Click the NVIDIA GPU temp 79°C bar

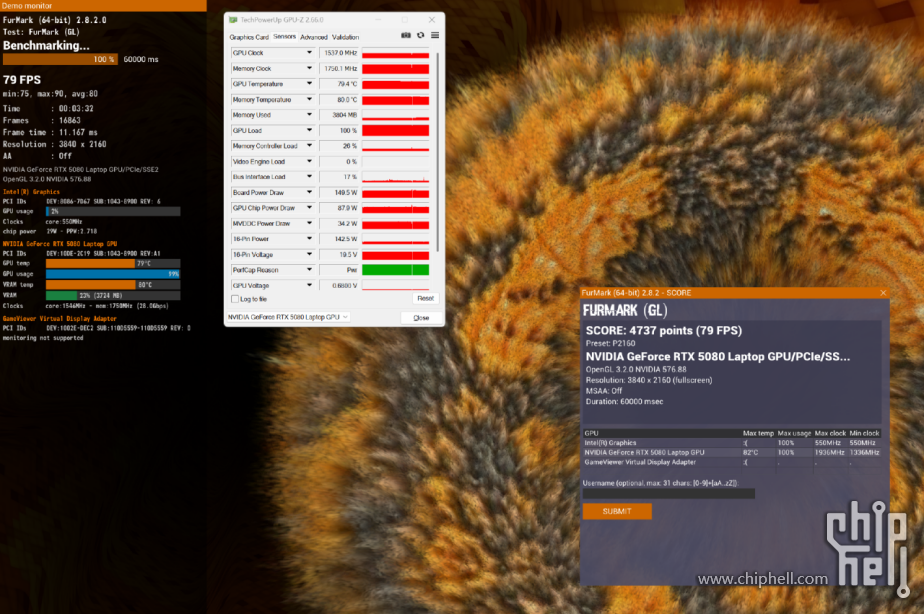[x=113, y=263]
